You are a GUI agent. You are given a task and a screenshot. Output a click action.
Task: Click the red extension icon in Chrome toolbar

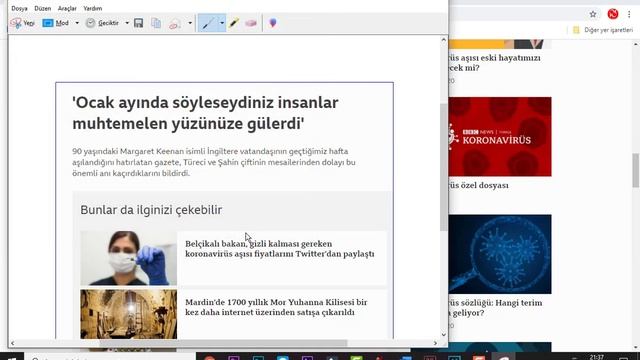click(x=613, y=14)
